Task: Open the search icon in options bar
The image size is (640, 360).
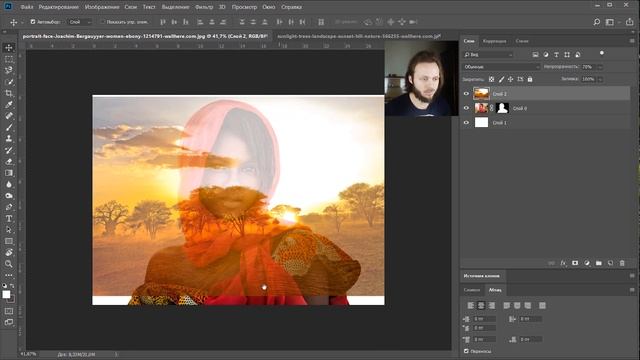Action: tap(597, 22)
